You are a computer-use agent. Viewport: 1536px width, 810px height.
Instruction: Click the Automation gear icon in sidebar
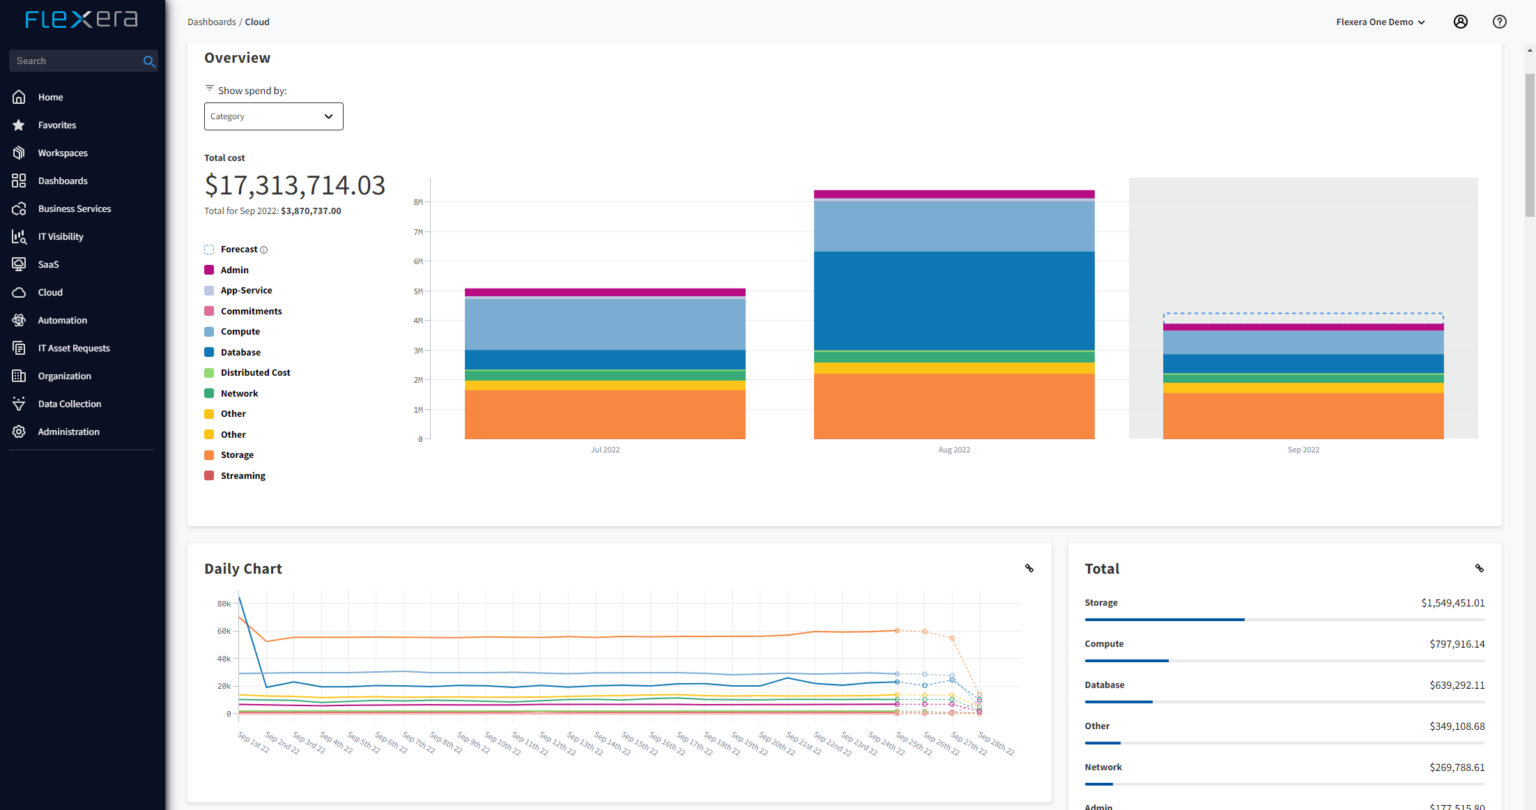tap(18, 321)
